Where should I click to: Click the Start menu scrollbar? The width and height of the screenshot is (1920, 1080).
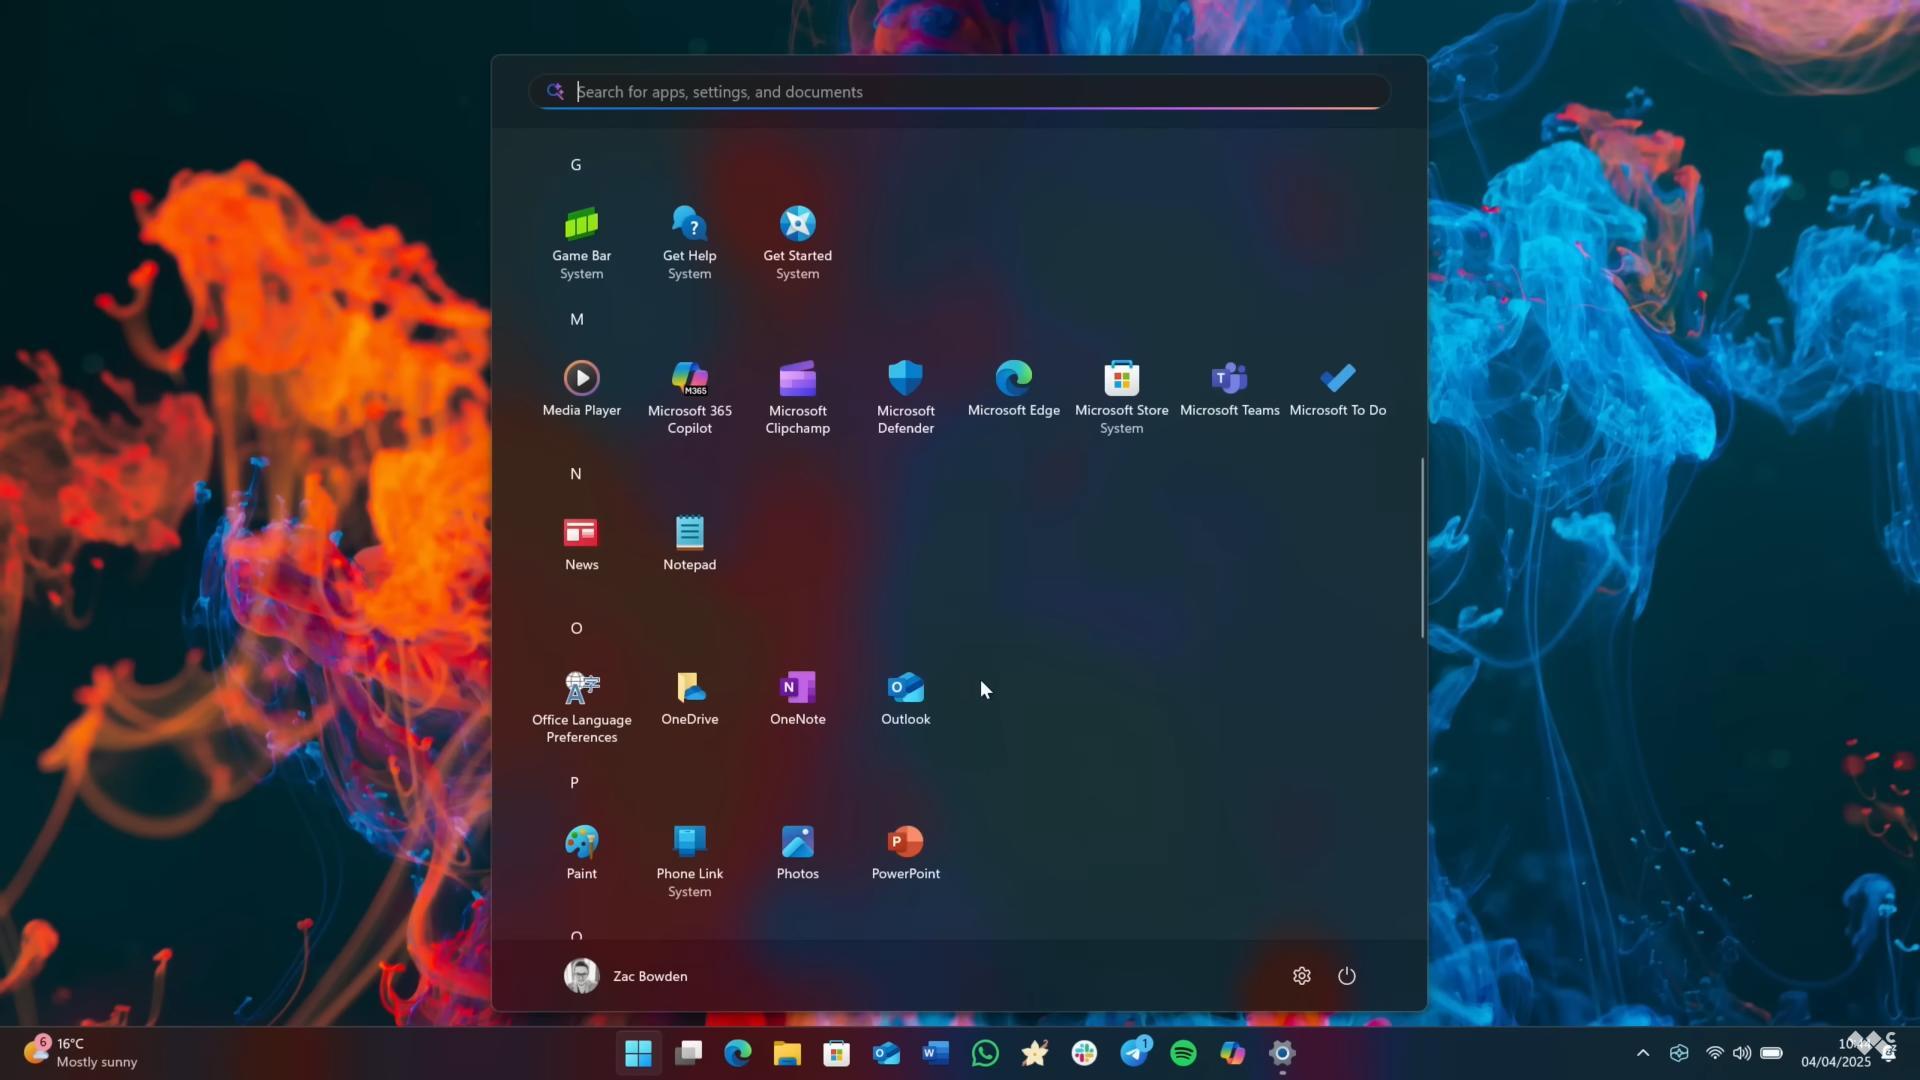[x=1422, y=547]
